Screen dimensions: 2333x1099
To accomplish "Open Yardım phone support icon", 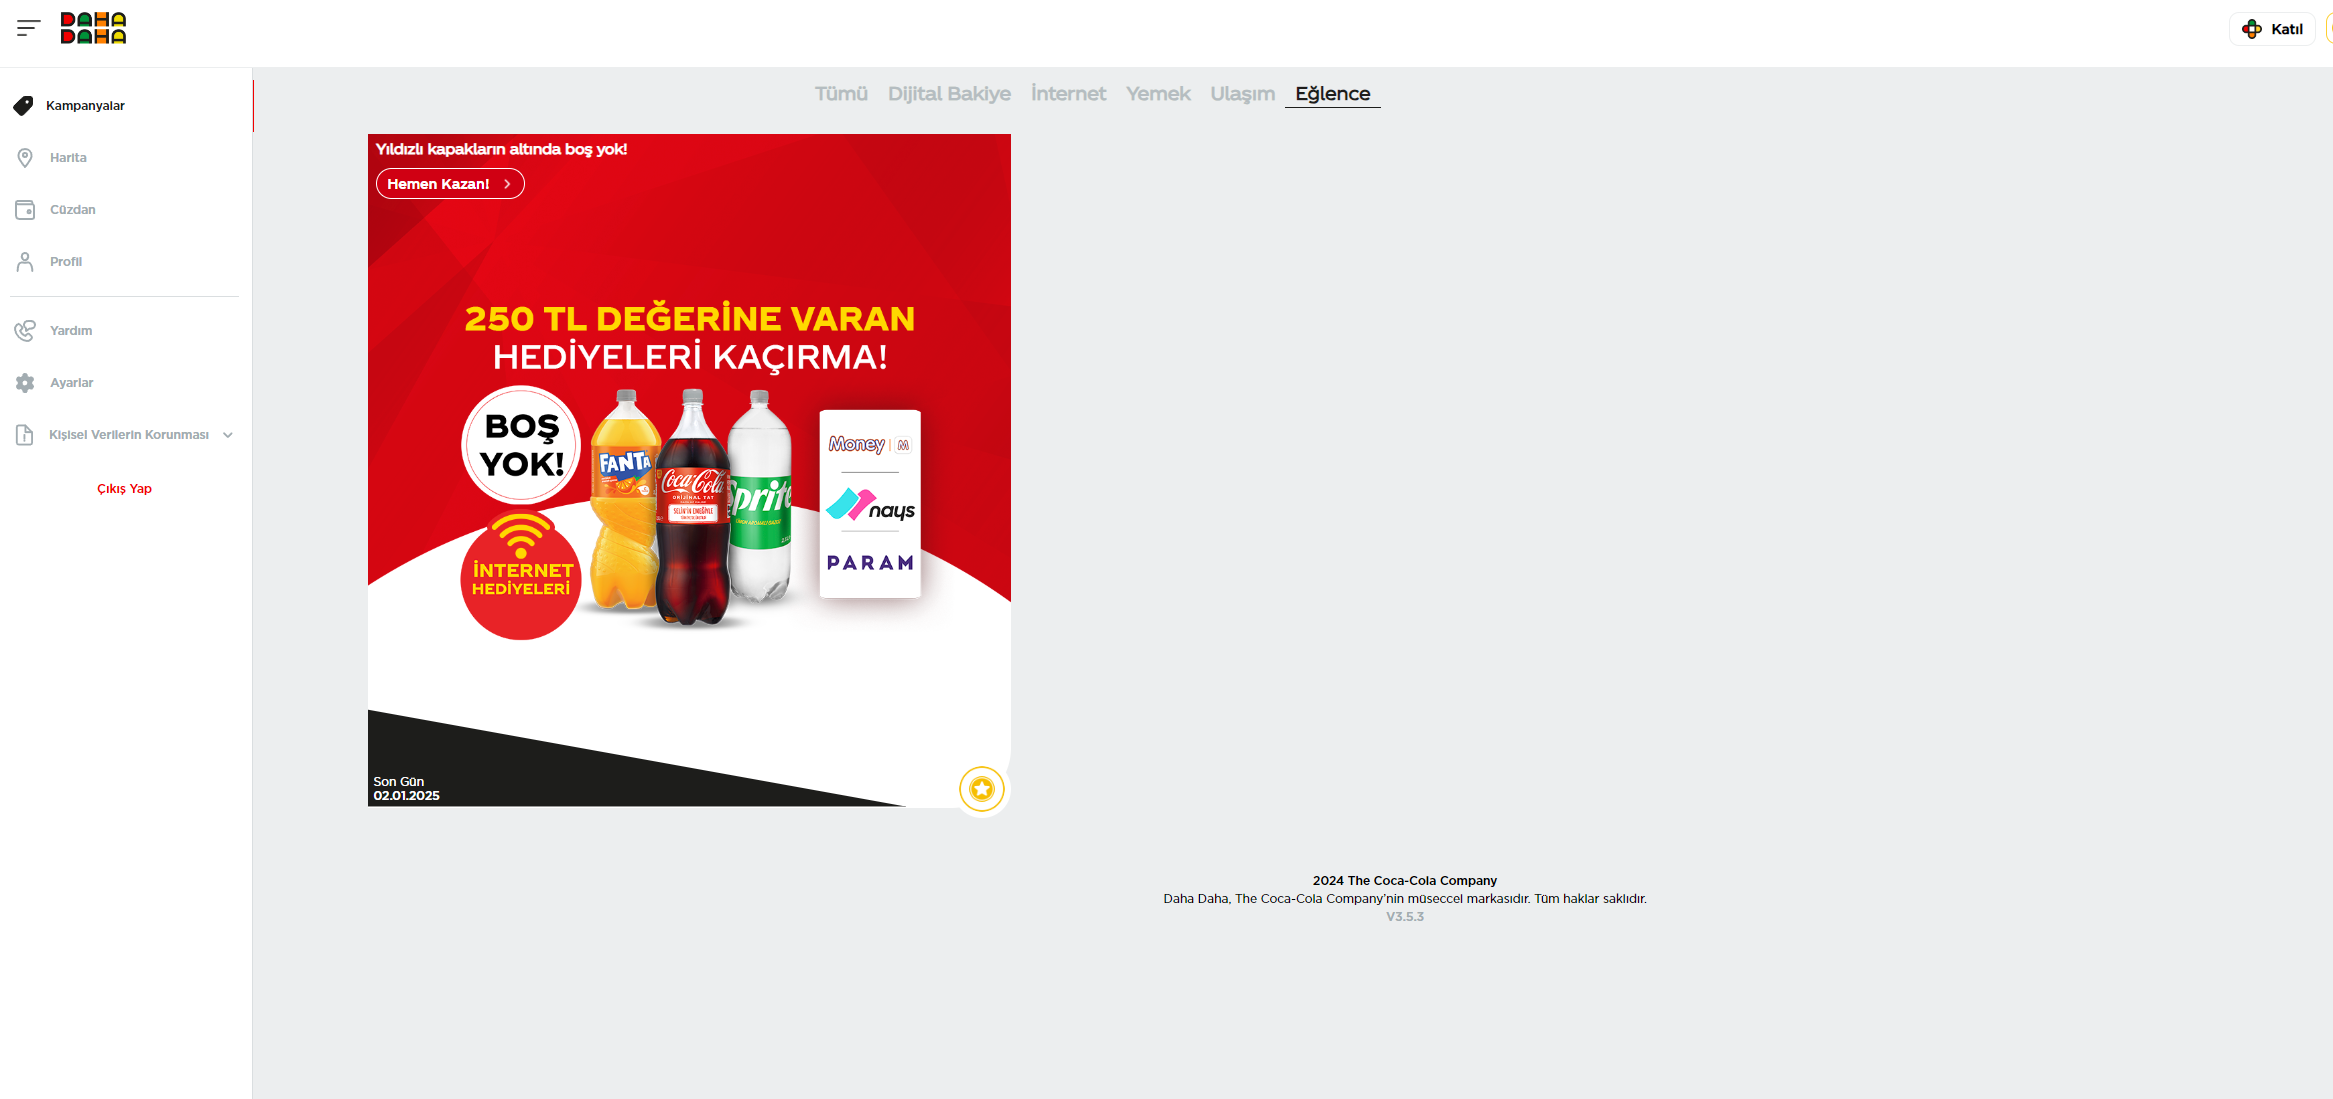I will click(25, 331).
